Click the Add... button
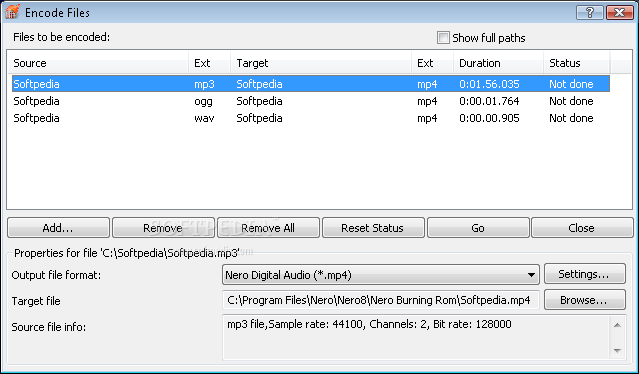This screenshot has height=374, width=639. point(58,228)
